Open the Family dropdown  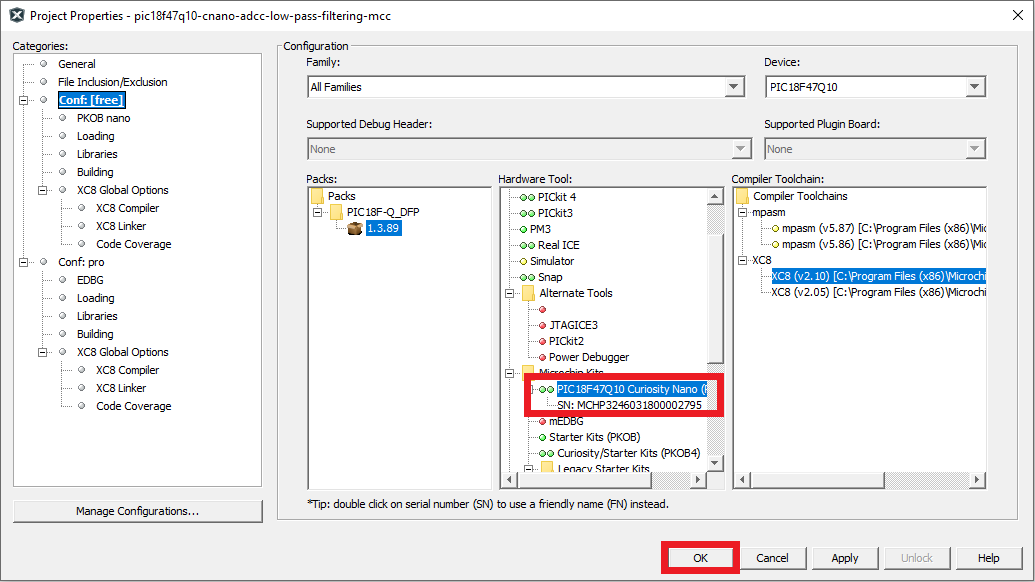tap(733, 86)
